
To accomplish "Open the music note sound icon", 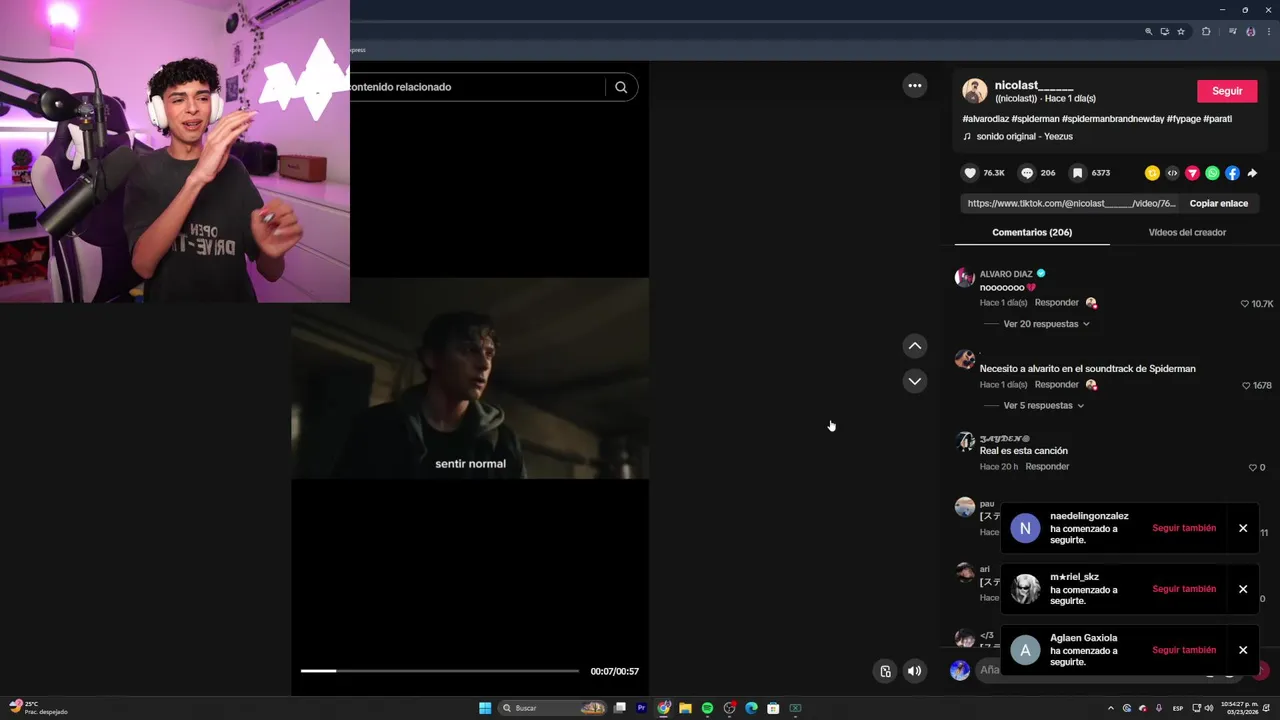I will point(967,136).
